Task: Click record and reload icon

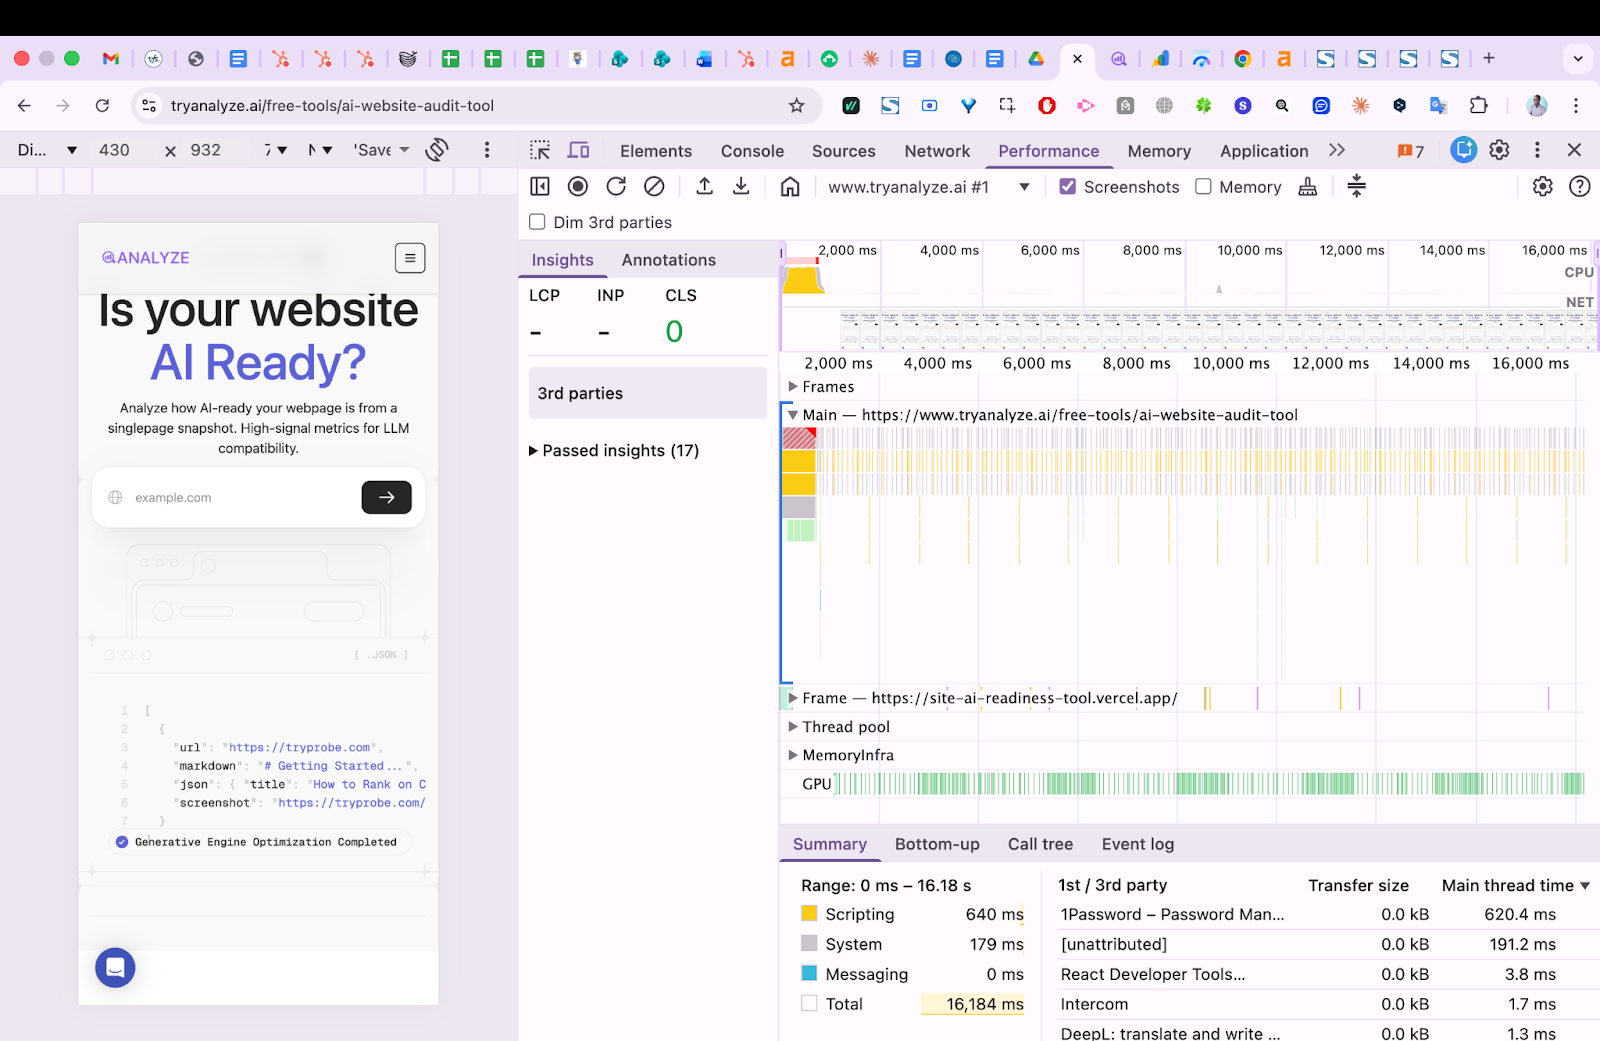Action: (x=615, y=186)
